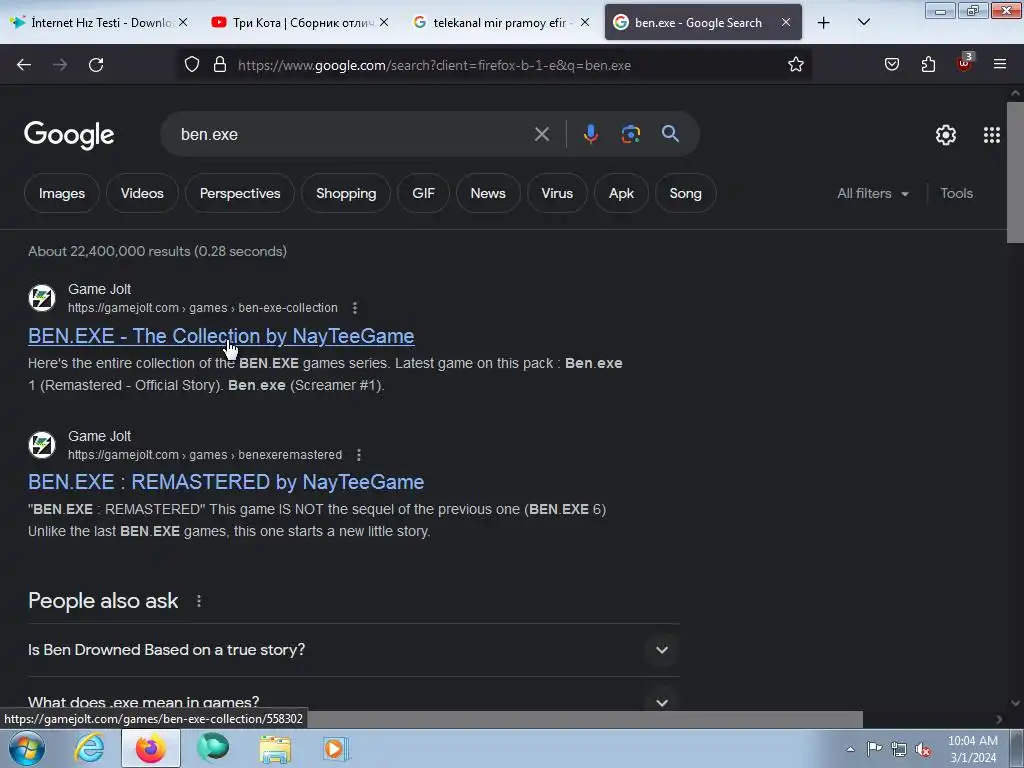List all tabs dropdown arrow

click(x=863, y=22)
